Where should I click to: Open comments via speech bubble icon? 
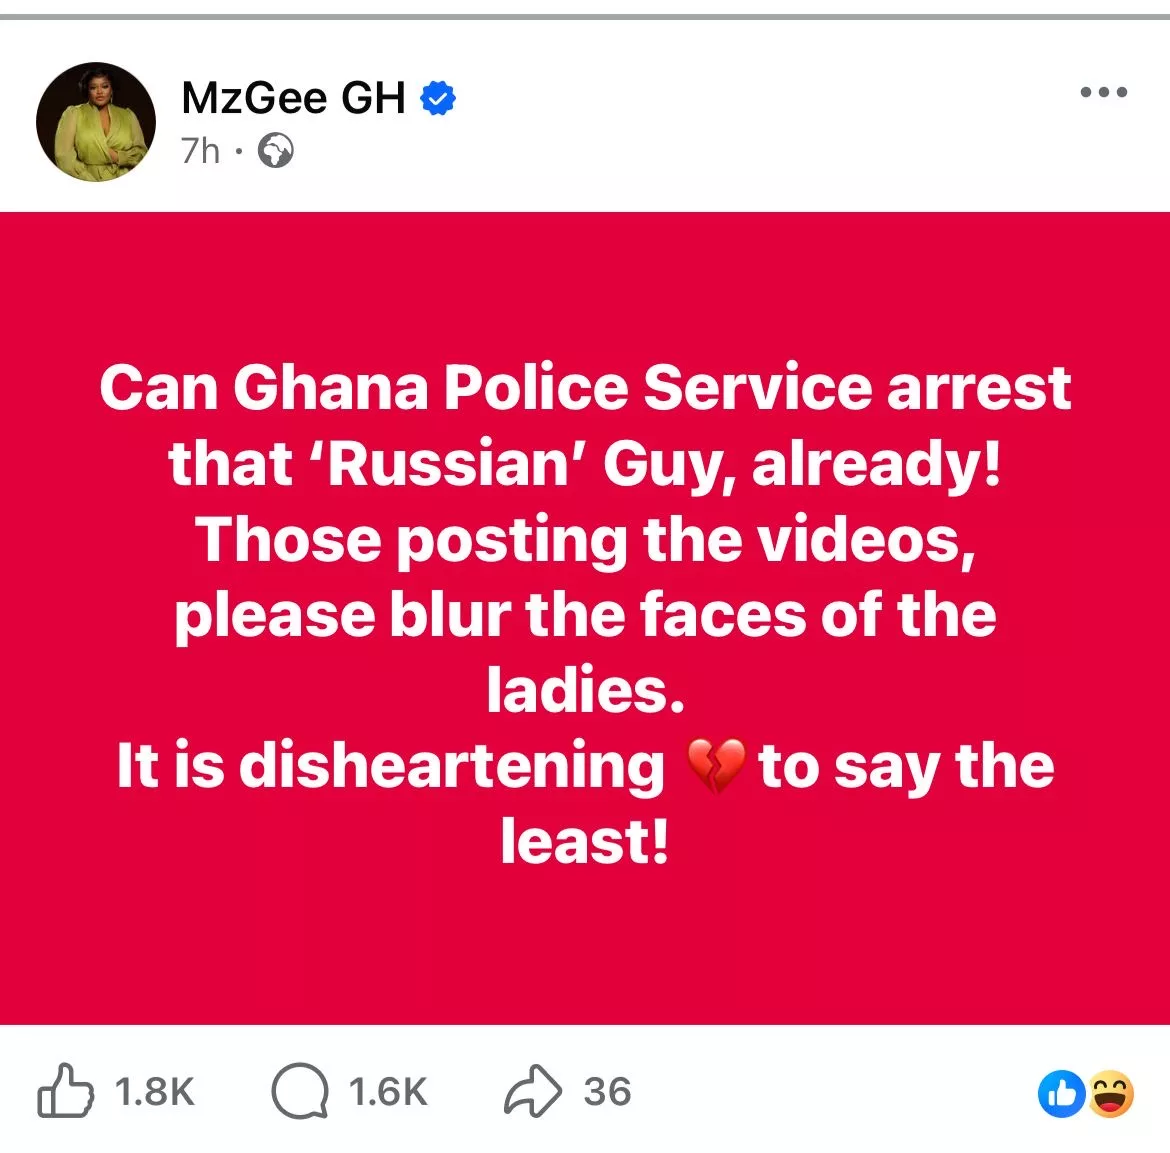tap(300, 1090)
